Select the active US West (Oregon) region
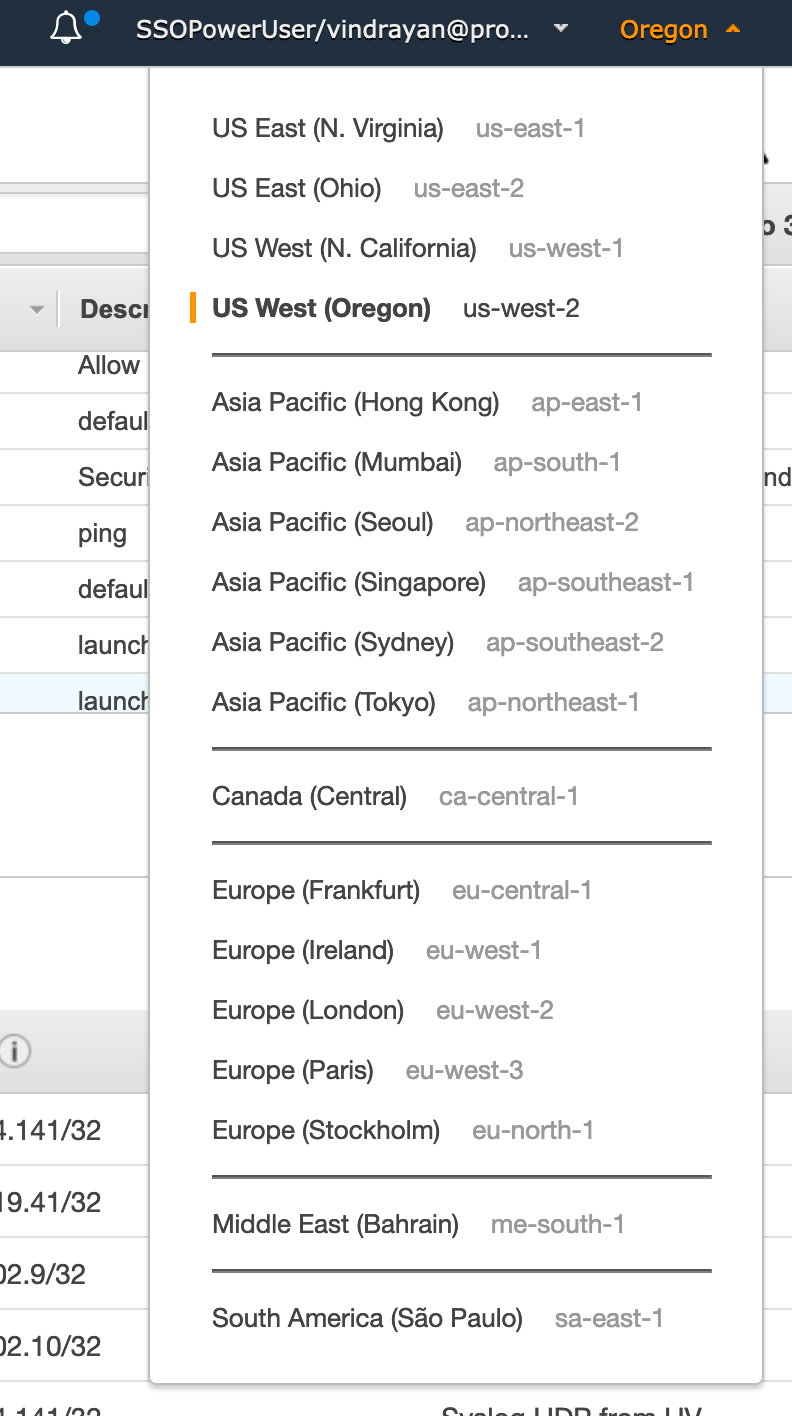Screen dimensions: 792x1416 [x=321, y=309]
